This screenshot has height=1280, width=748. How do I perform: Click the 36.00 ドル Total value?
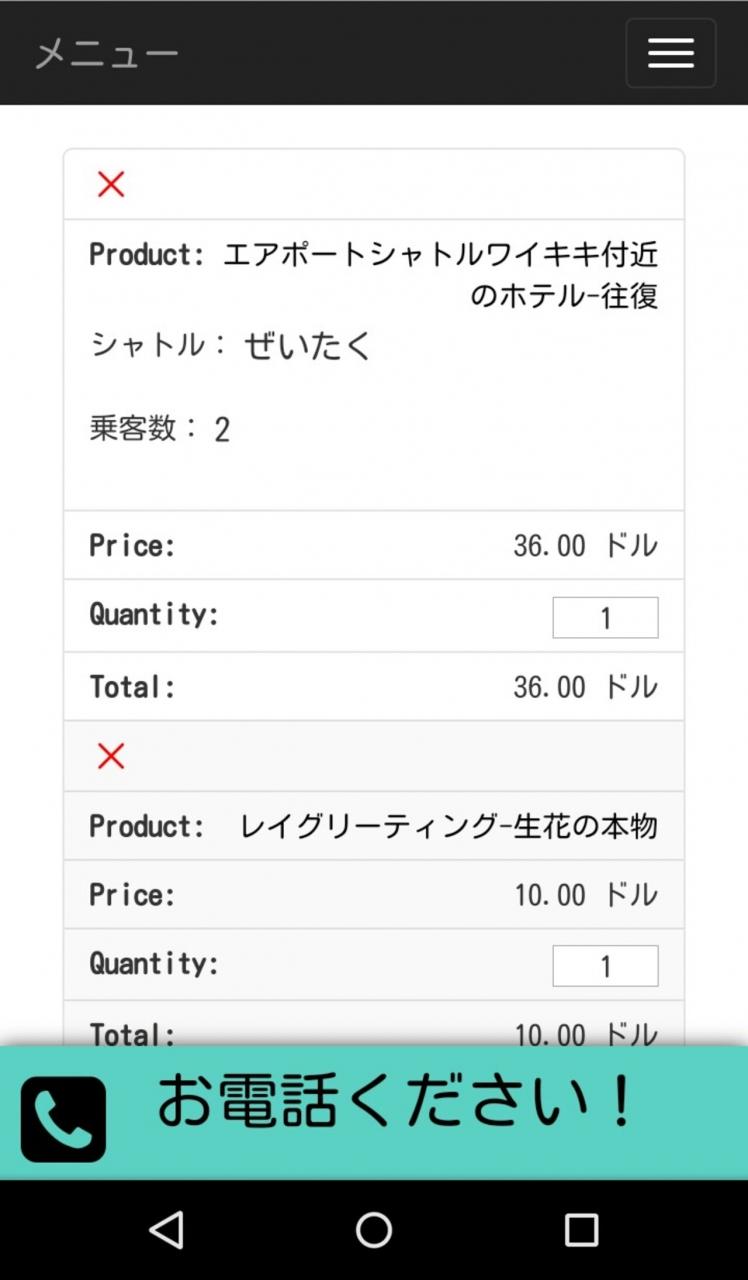(586, 687)
